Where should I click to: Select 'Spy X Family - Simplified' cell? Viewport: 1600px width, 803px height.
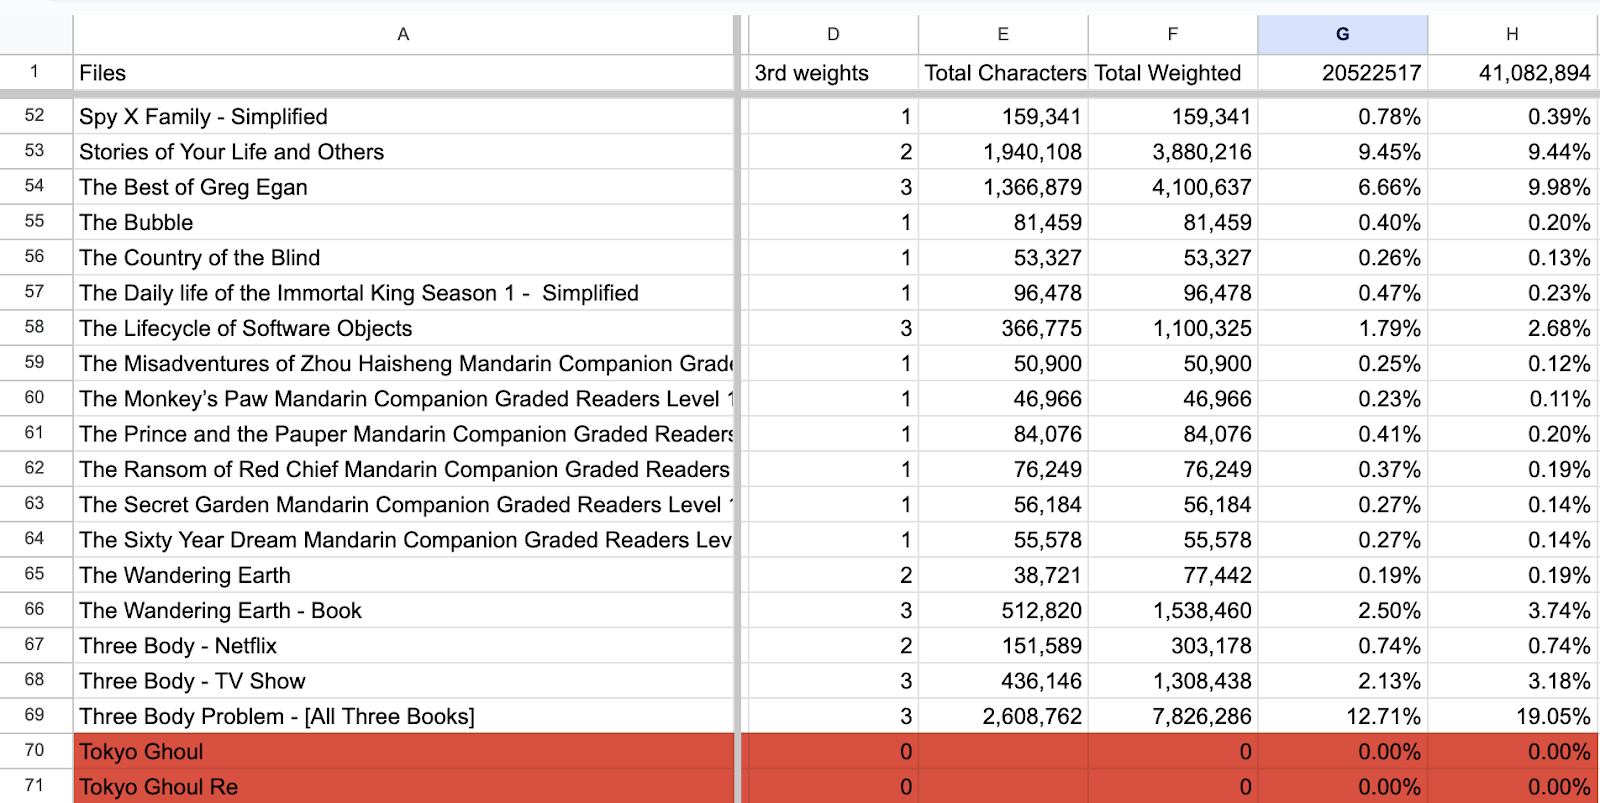[403, 117]
